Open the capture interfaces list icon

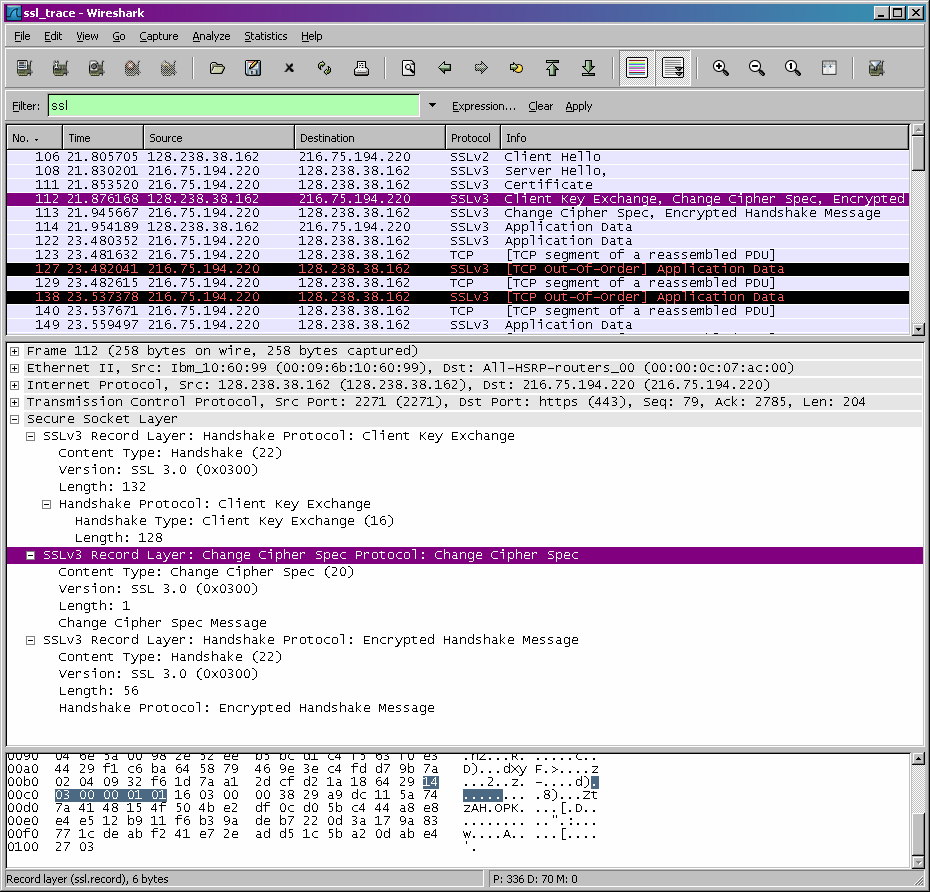[24, 68]
